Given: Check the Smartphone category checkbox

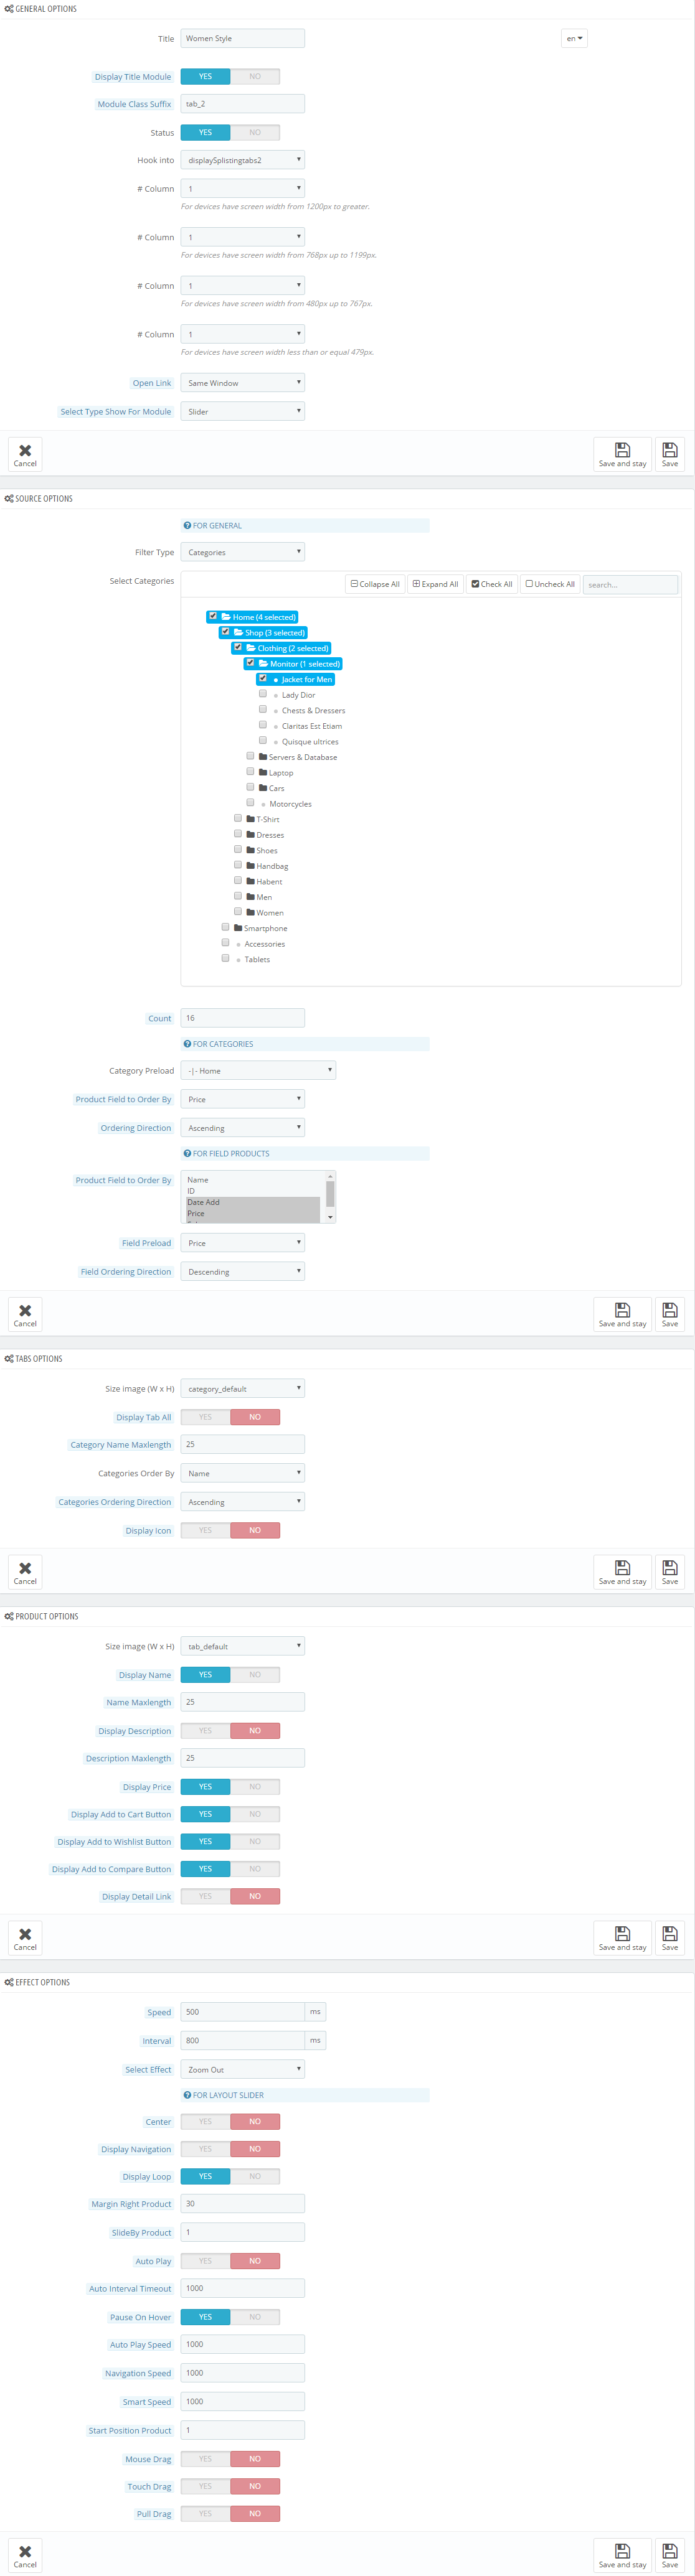Looking at the screenshot, I should (225, 927).
